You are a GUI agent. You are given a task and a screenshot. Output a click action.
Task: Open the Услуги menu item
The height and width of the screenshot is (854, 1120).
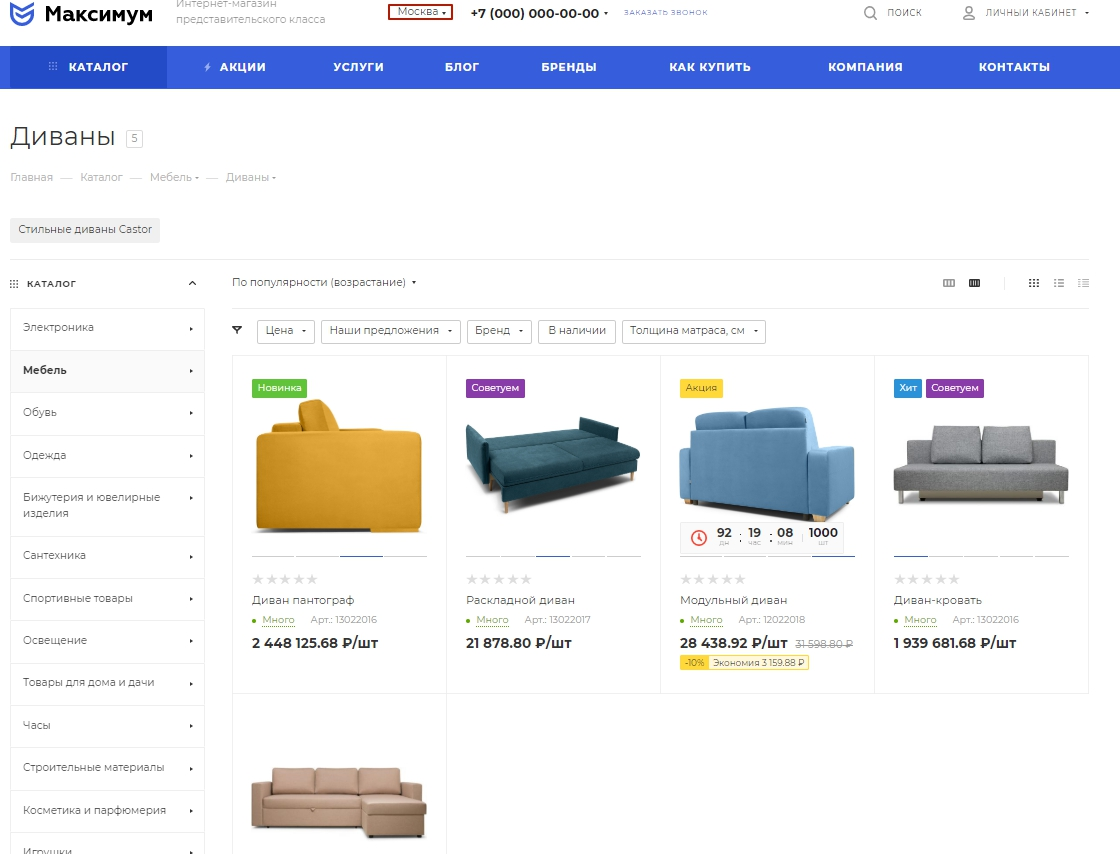point(358,67)
